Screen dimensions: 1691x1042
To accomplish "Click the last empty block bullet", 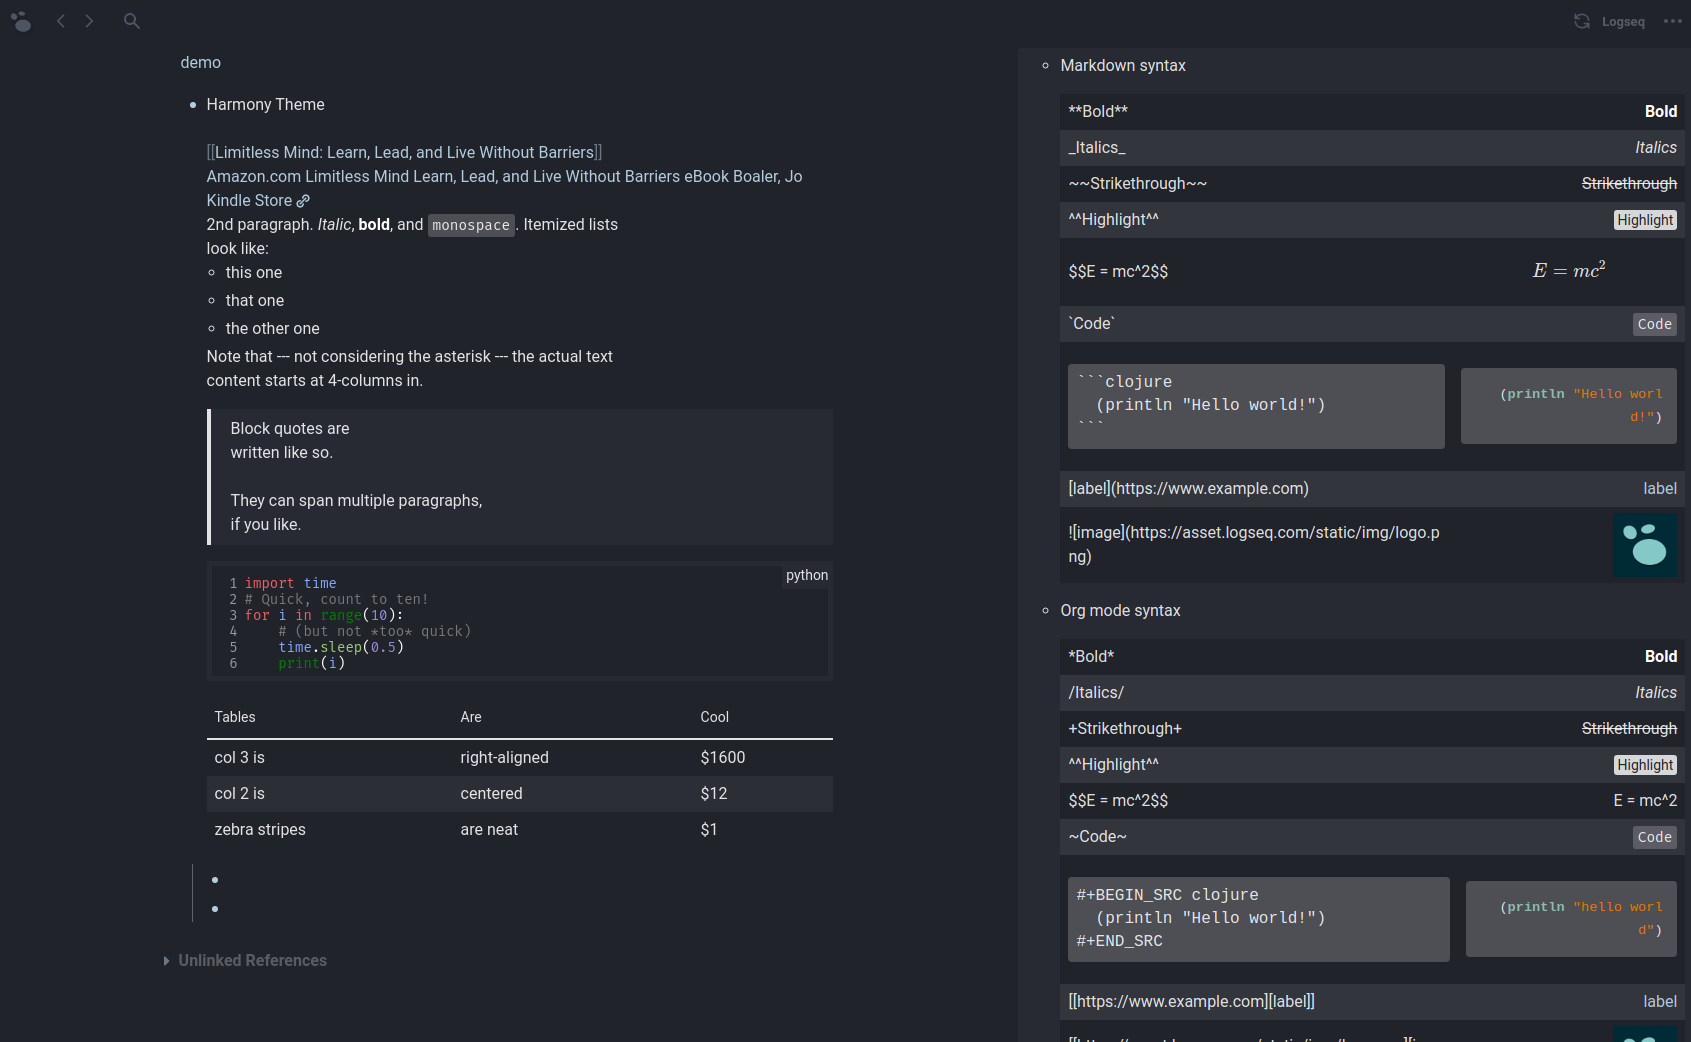I will point(215,909).
